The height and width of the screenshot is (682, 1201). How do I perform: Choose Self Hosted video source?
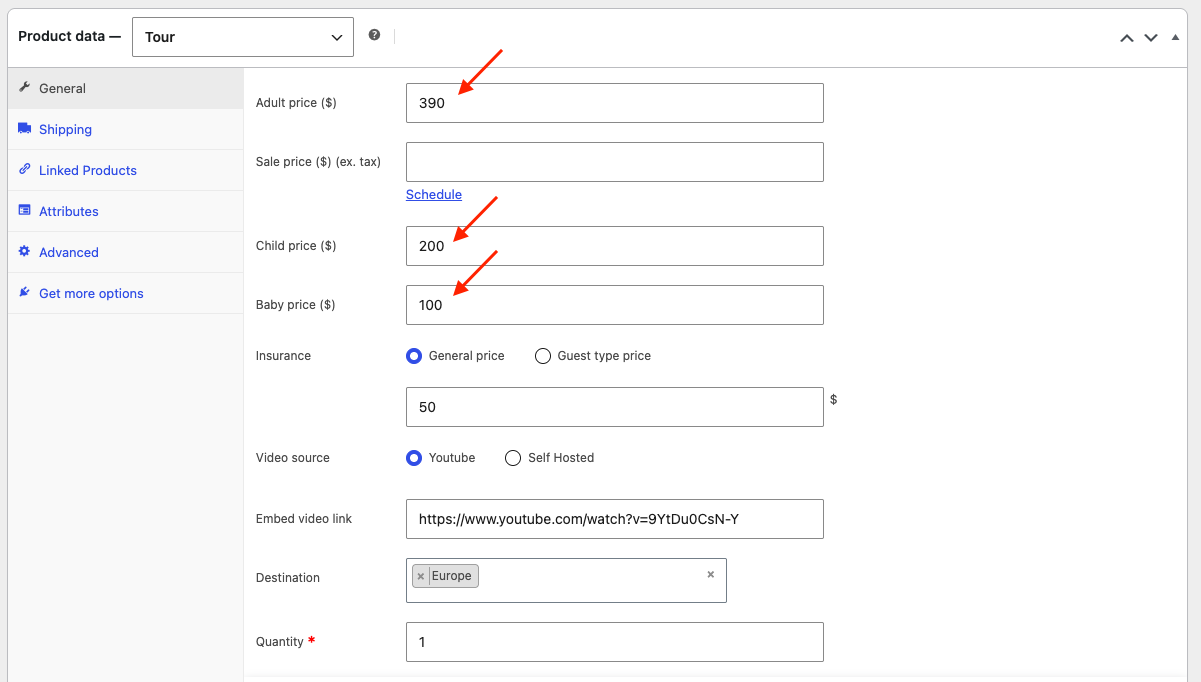[513, 458]
